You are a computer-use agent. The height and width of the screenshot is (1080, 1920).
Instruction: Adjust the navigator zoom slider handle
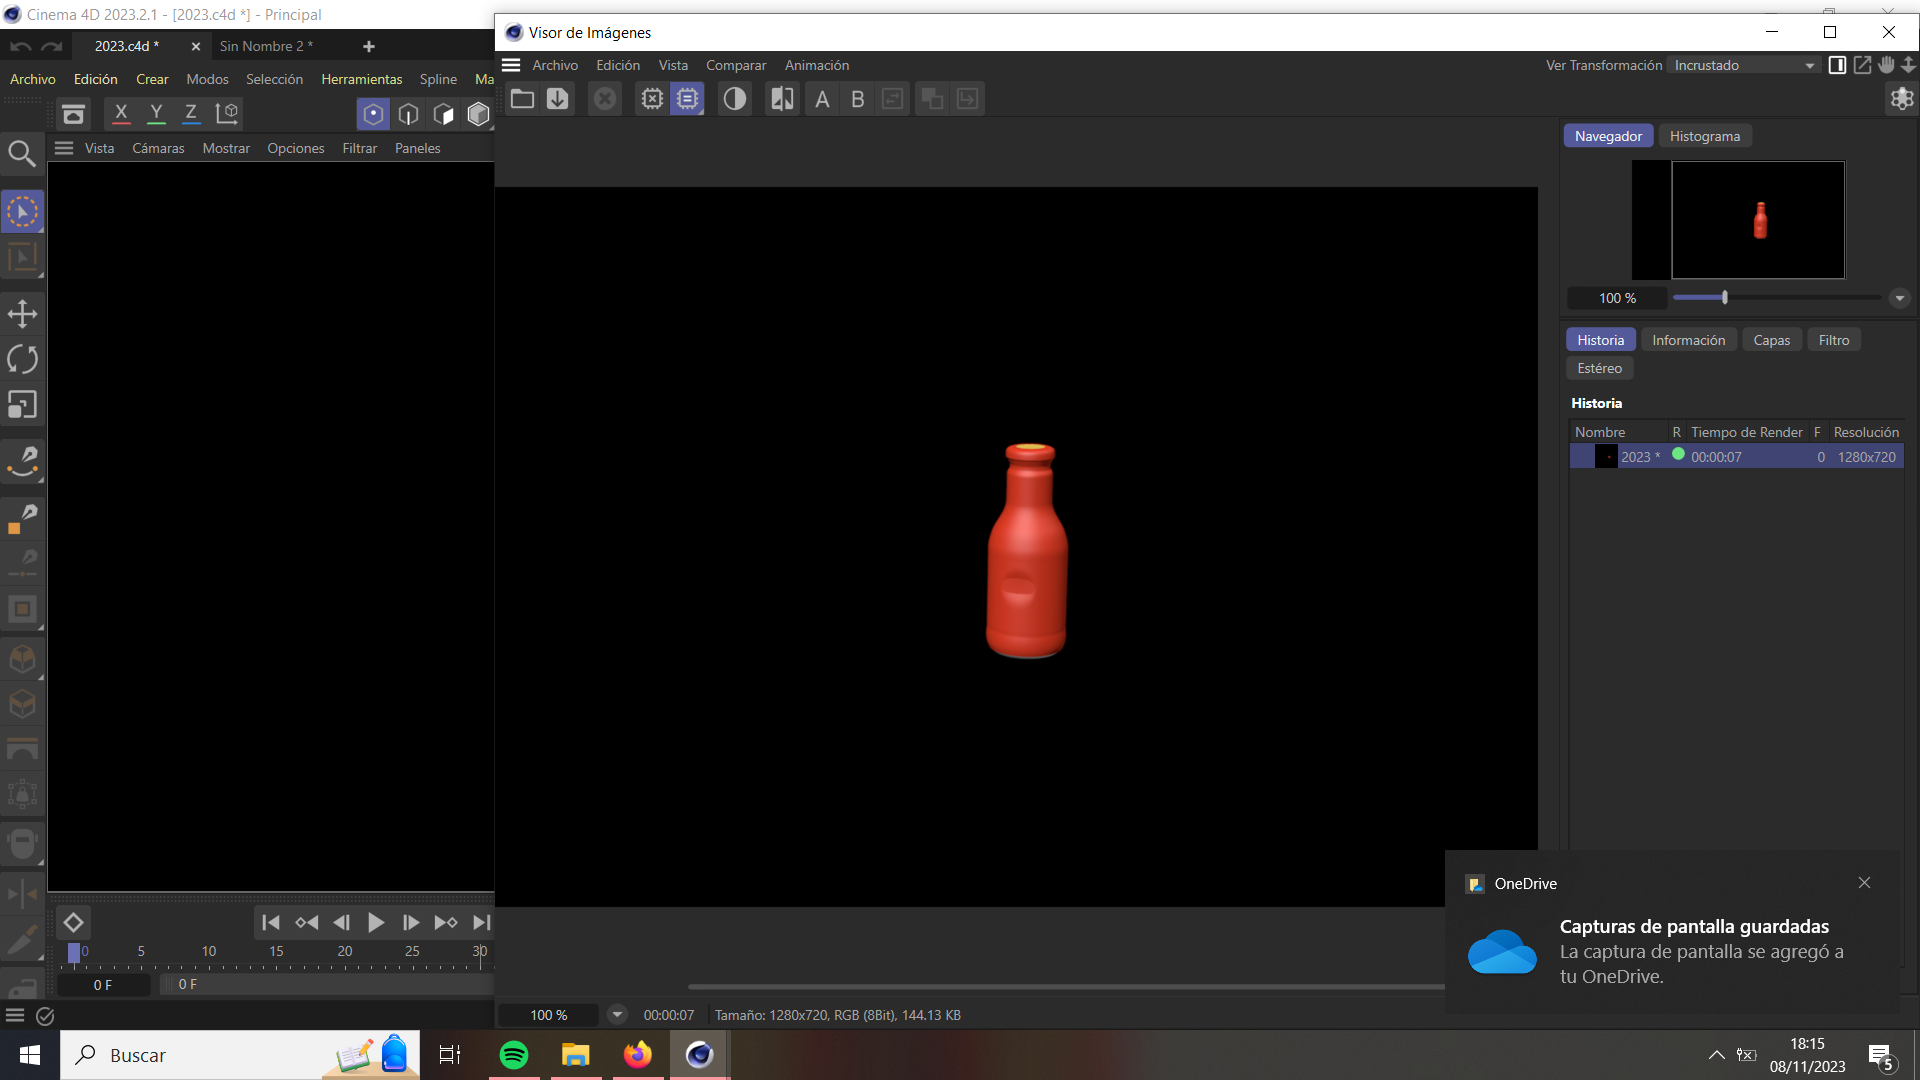tap(1725, 298)
